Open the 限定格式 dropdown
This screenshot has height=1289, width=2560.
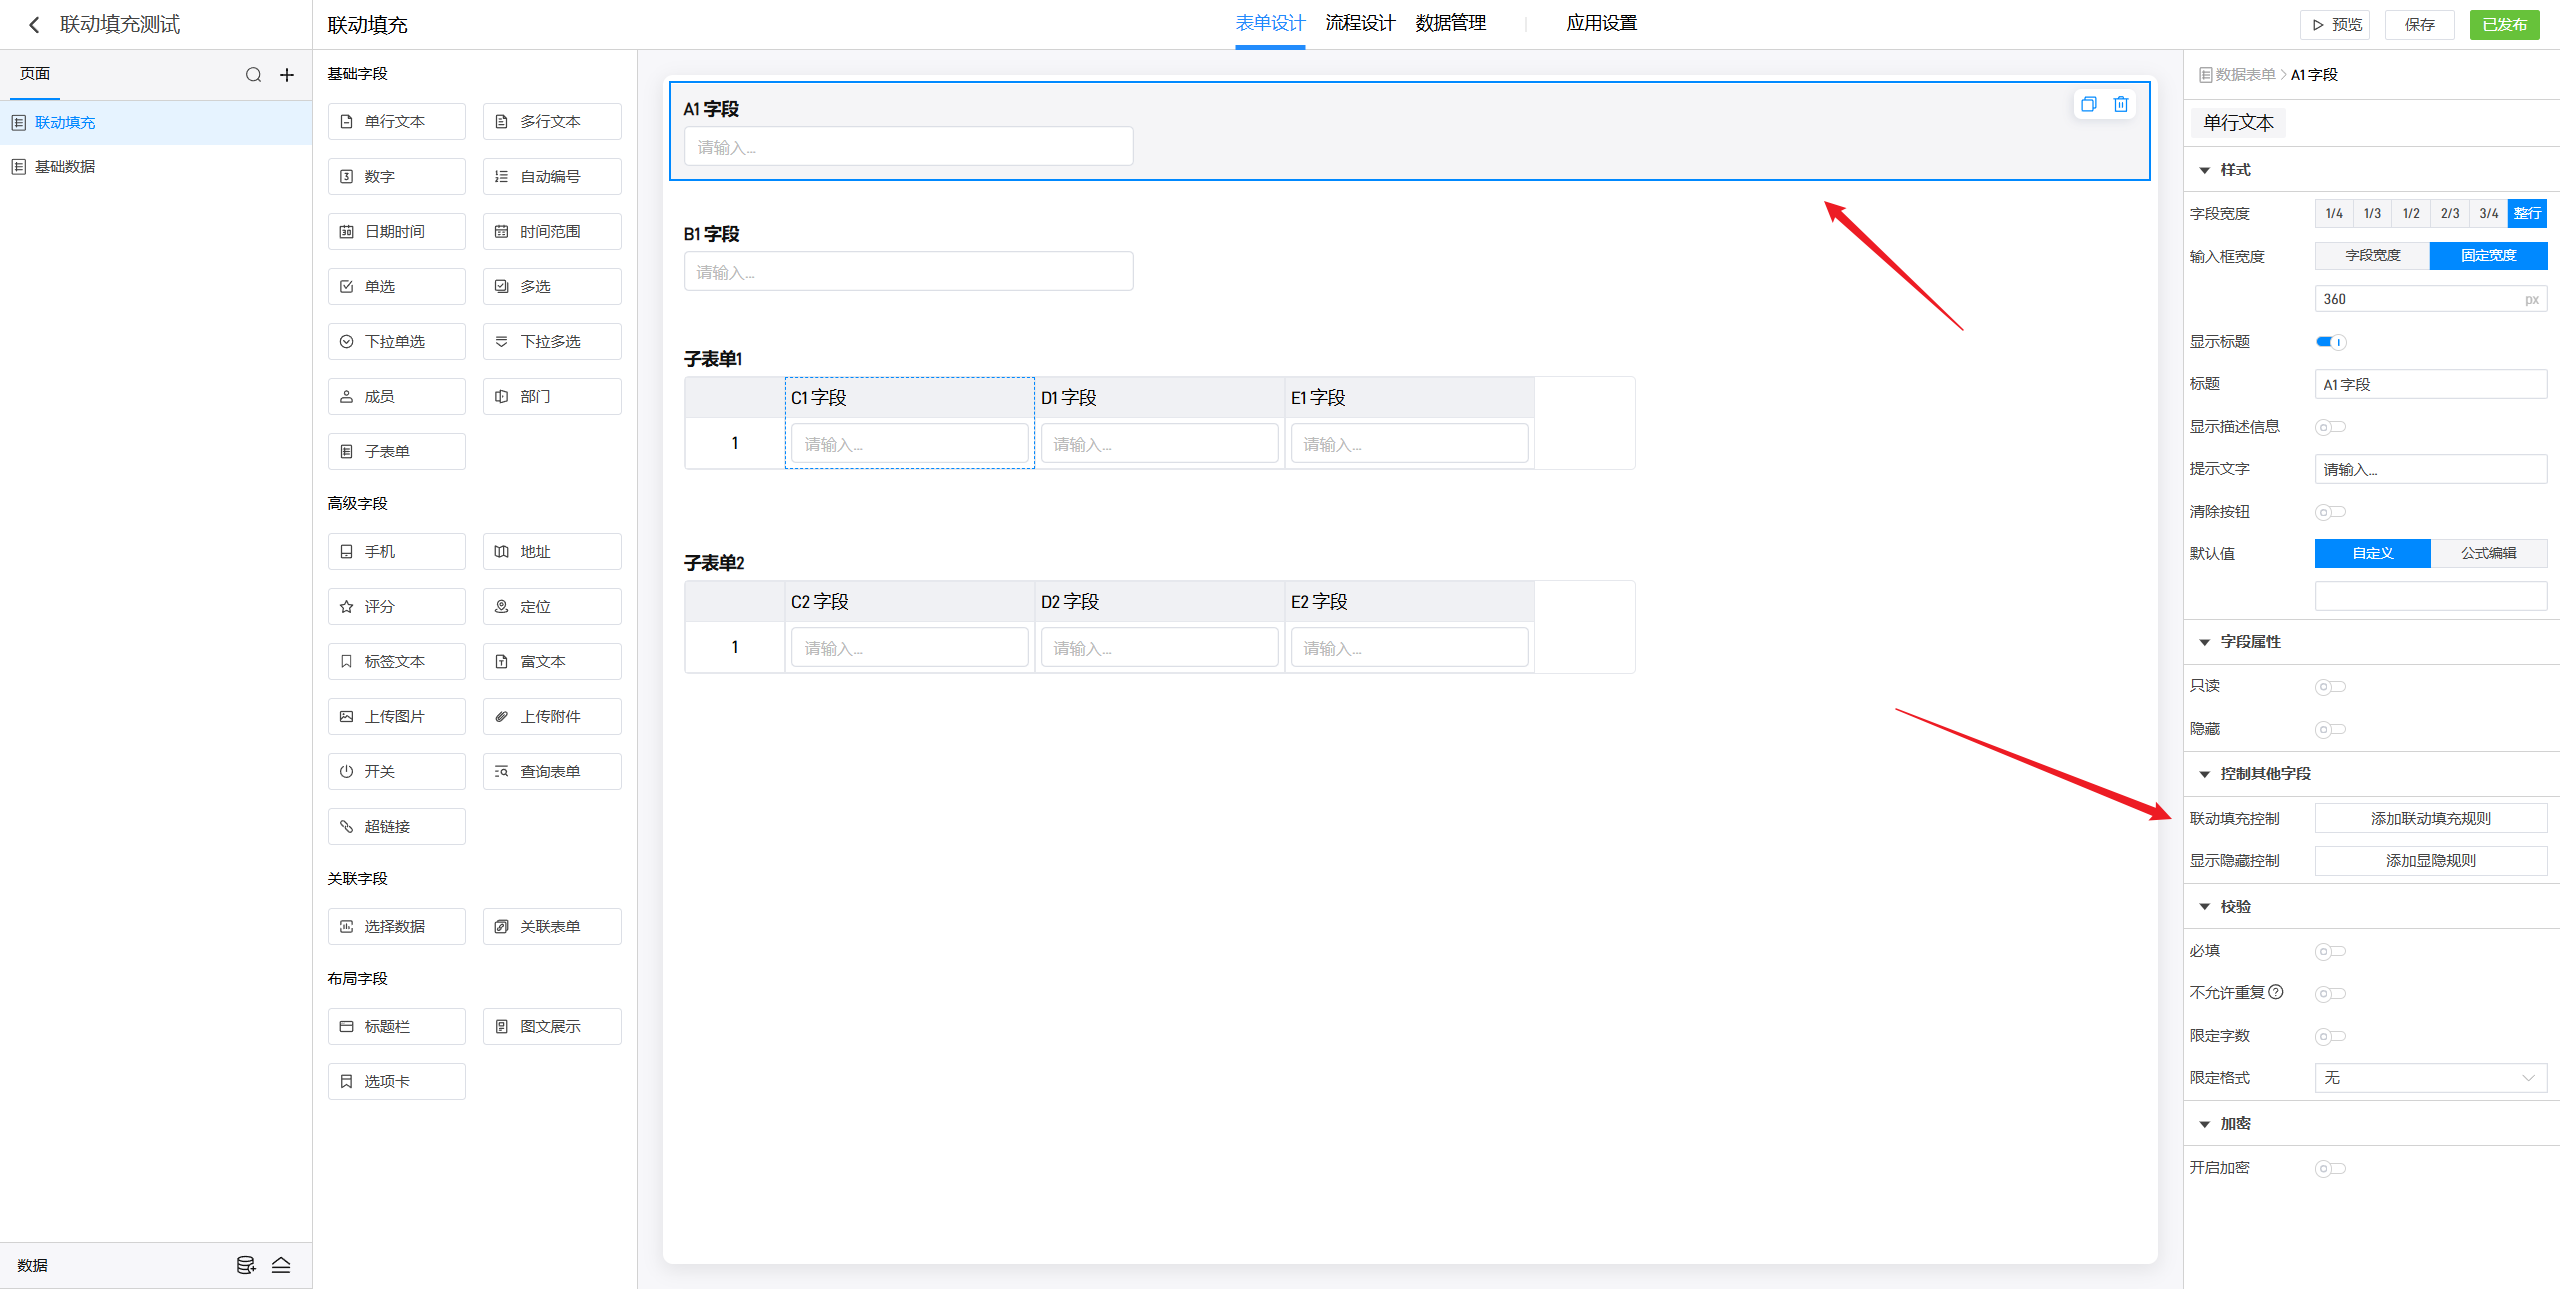(2430, 1078)
